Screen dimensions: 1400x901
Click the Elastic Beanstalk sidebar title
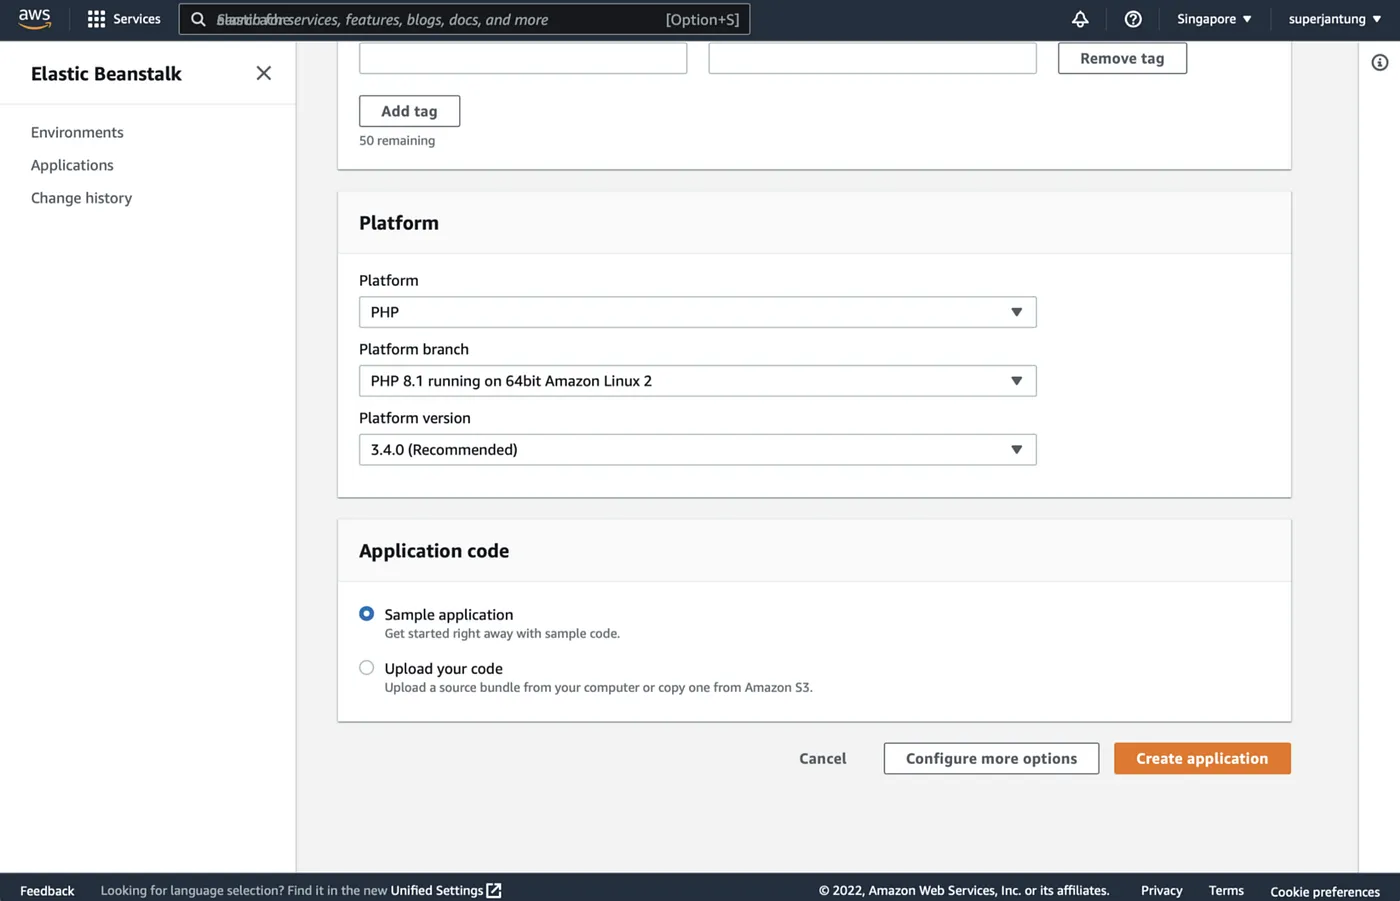click(106, 73)
